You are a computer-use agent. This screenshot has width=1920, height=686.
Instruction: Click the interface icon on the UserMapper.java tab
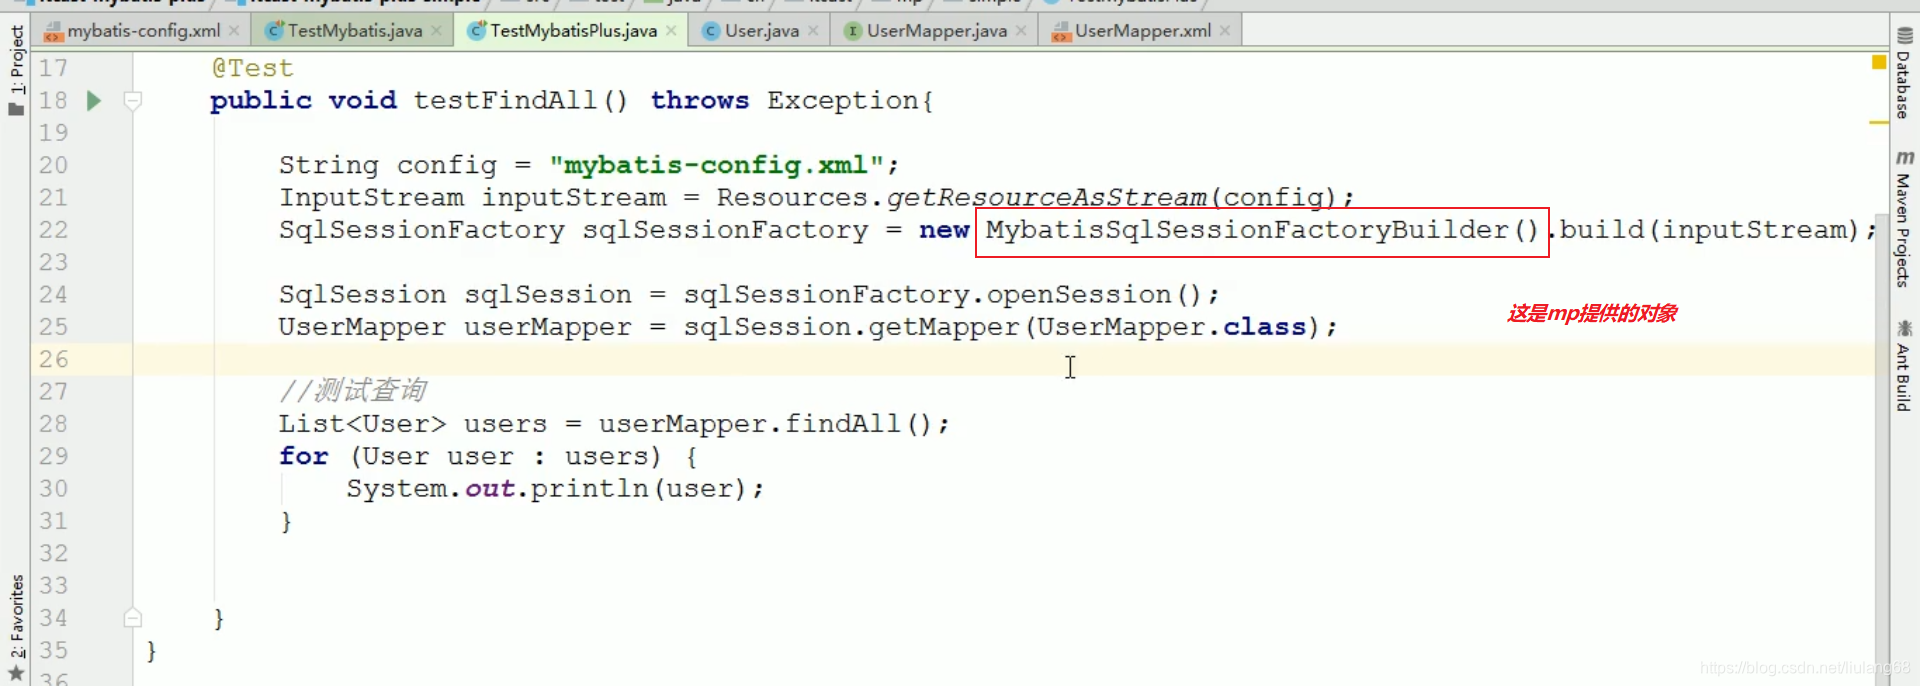pyautogui.click(x=853, y=31)
